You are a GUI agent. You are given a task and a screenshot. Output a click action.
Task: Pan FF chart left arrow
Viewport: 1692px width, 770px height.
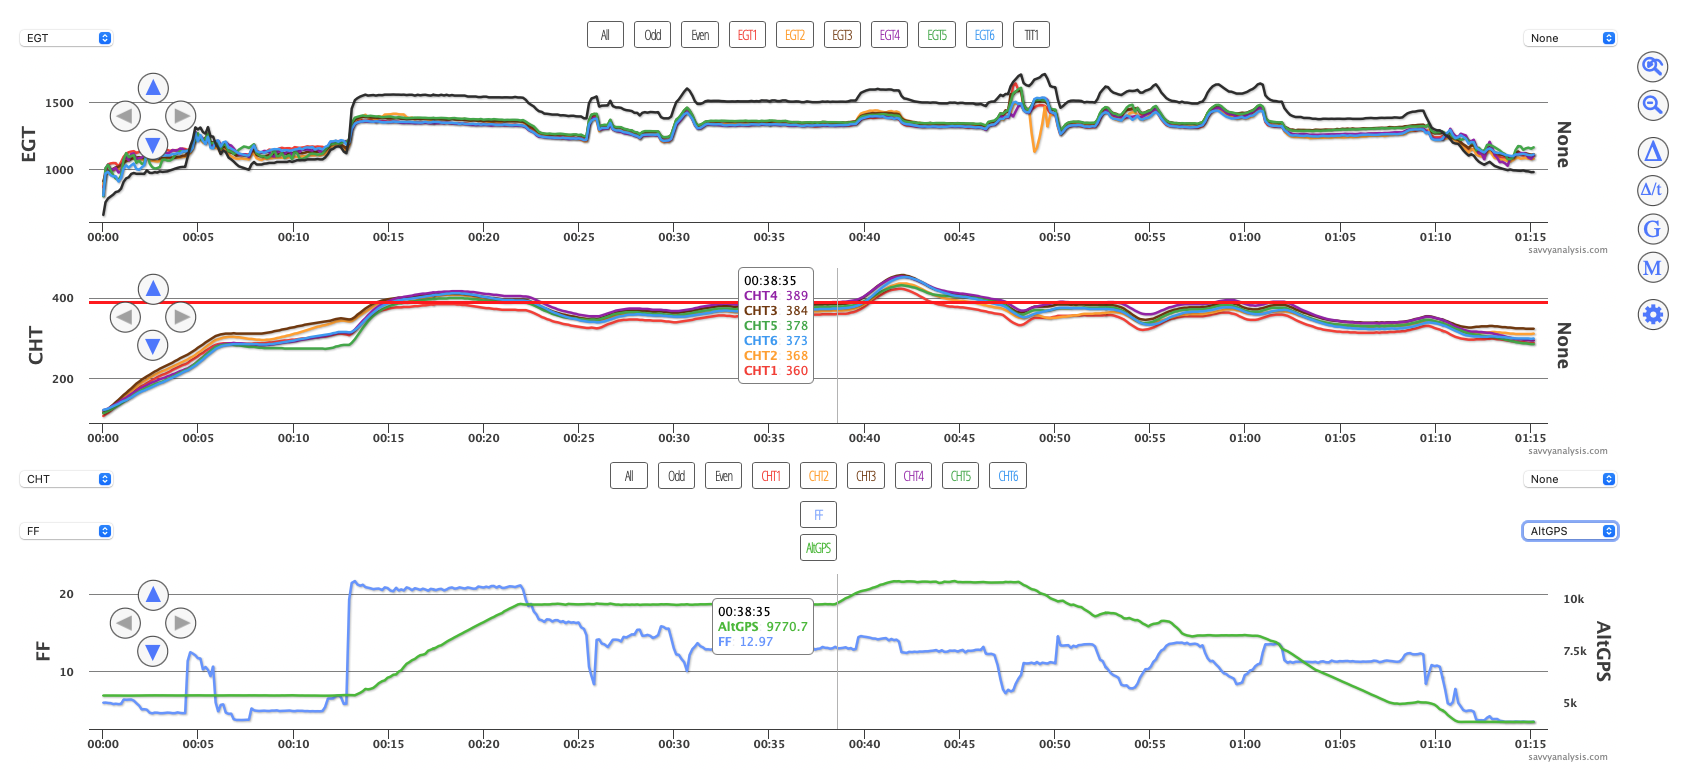pyautogui.click(x=125, y=623)
